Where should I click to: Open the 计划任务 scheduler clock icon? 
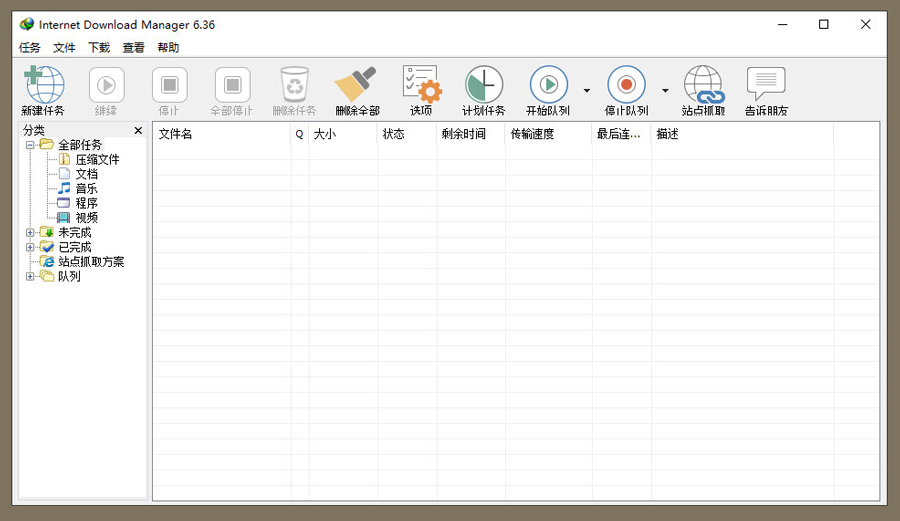484,86
